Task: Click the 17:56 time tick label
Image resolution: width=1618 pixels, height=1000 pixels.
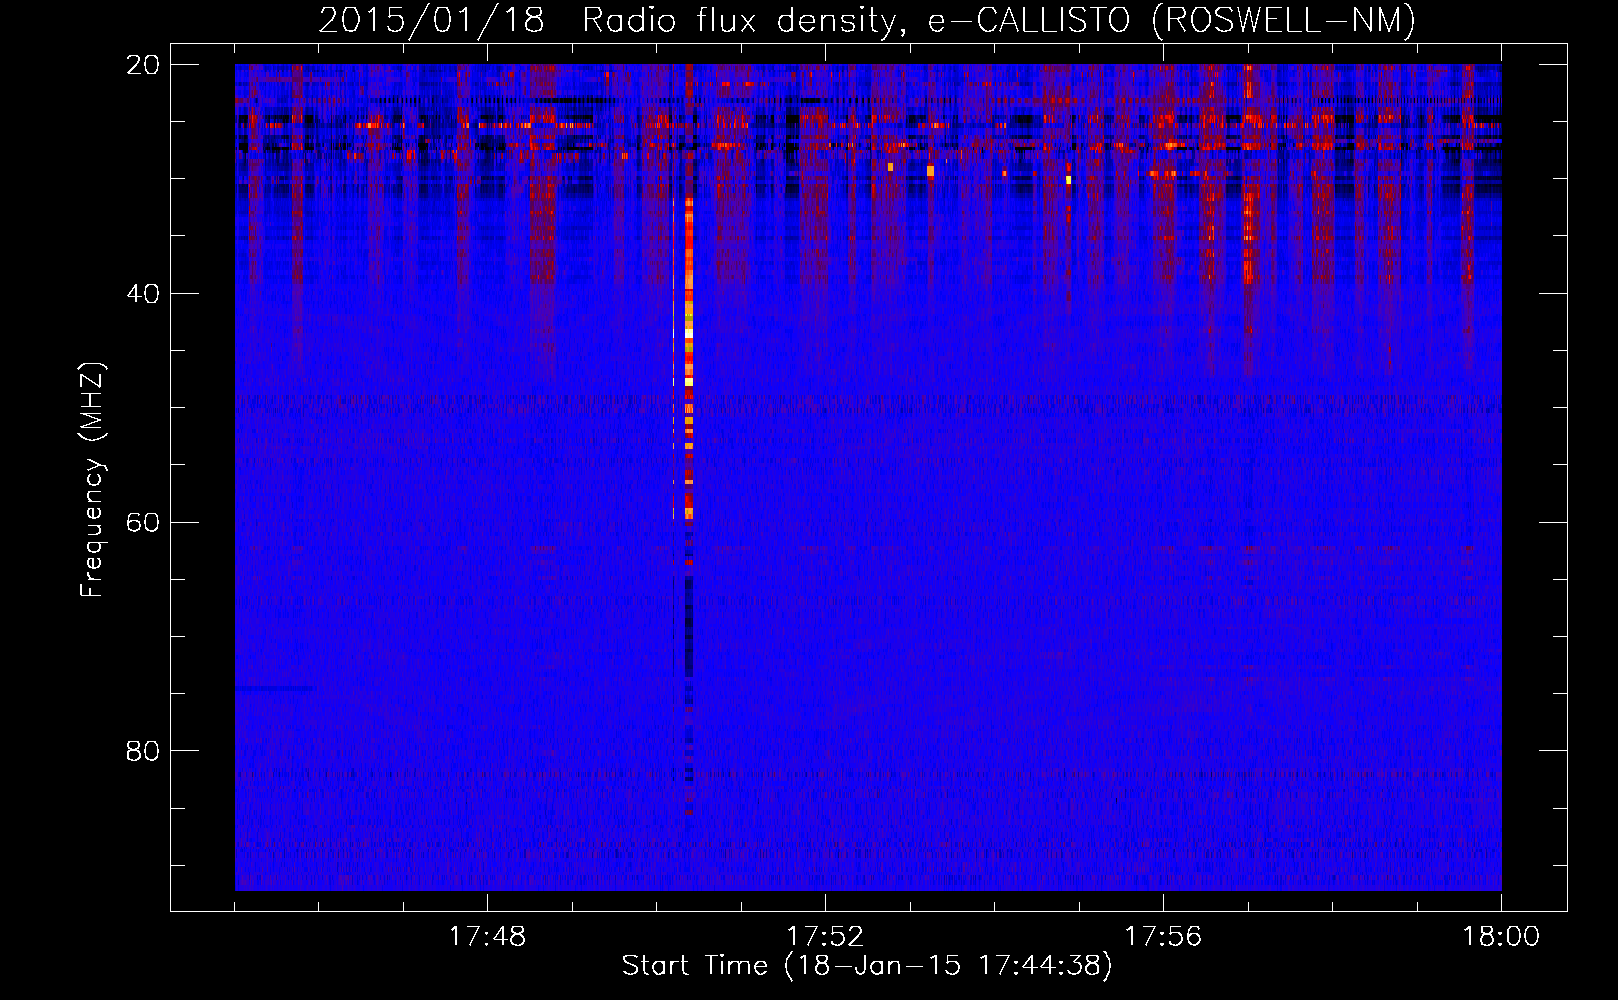Action: pyautogui.click(x=1163, y=937)
